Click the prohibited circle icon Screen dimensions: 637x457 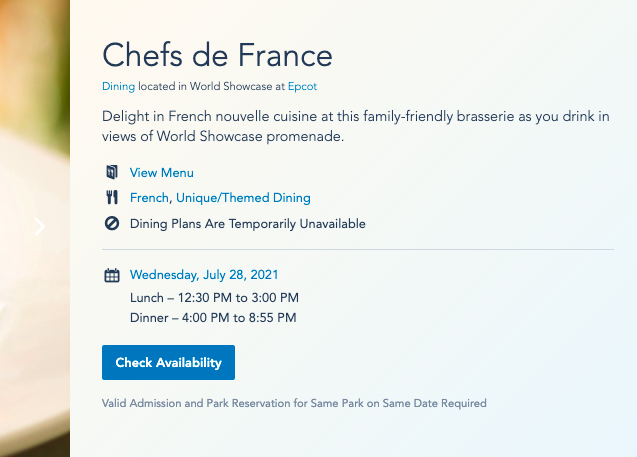click(x=111, y=223)
